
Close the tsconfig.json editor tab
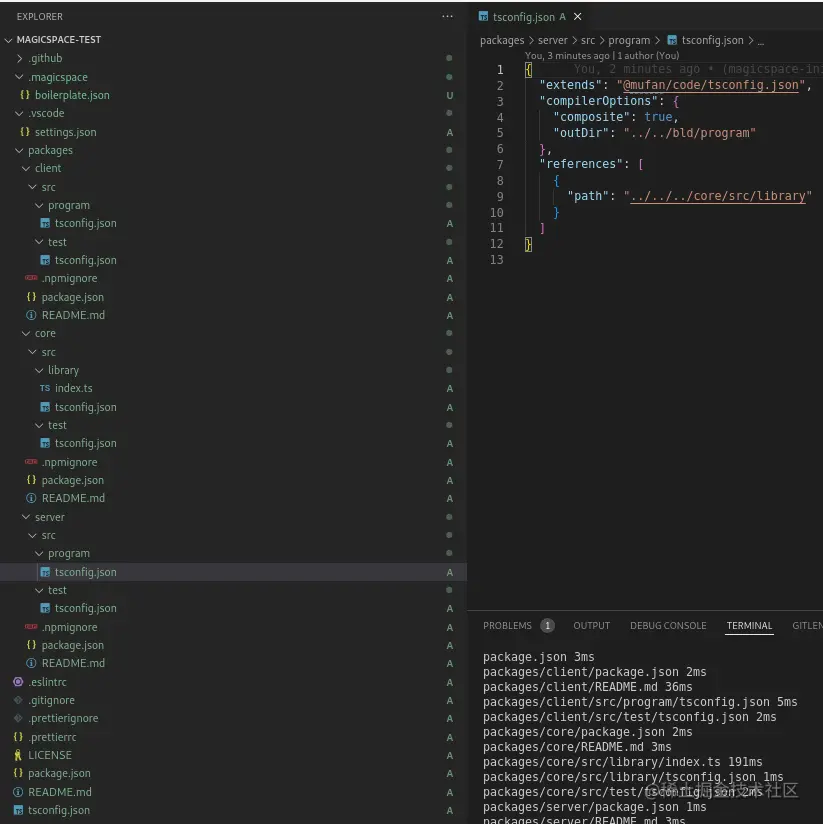(x=578, y=17)
